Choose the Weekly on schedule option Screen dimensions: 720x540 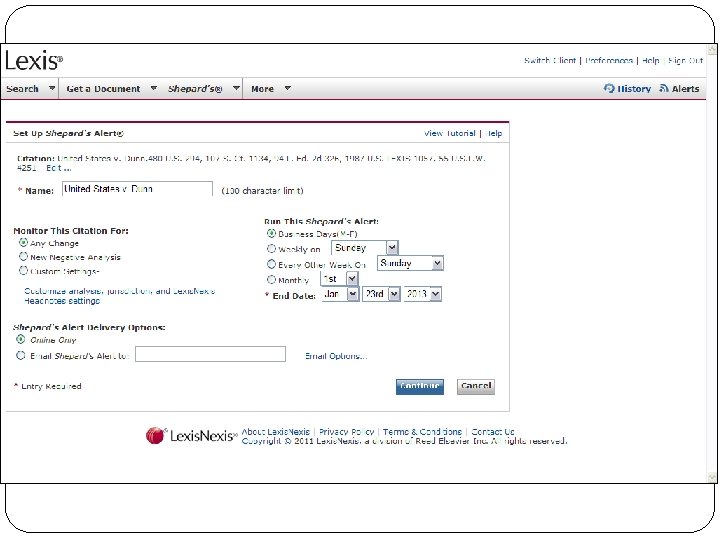(x=271, y=248)
